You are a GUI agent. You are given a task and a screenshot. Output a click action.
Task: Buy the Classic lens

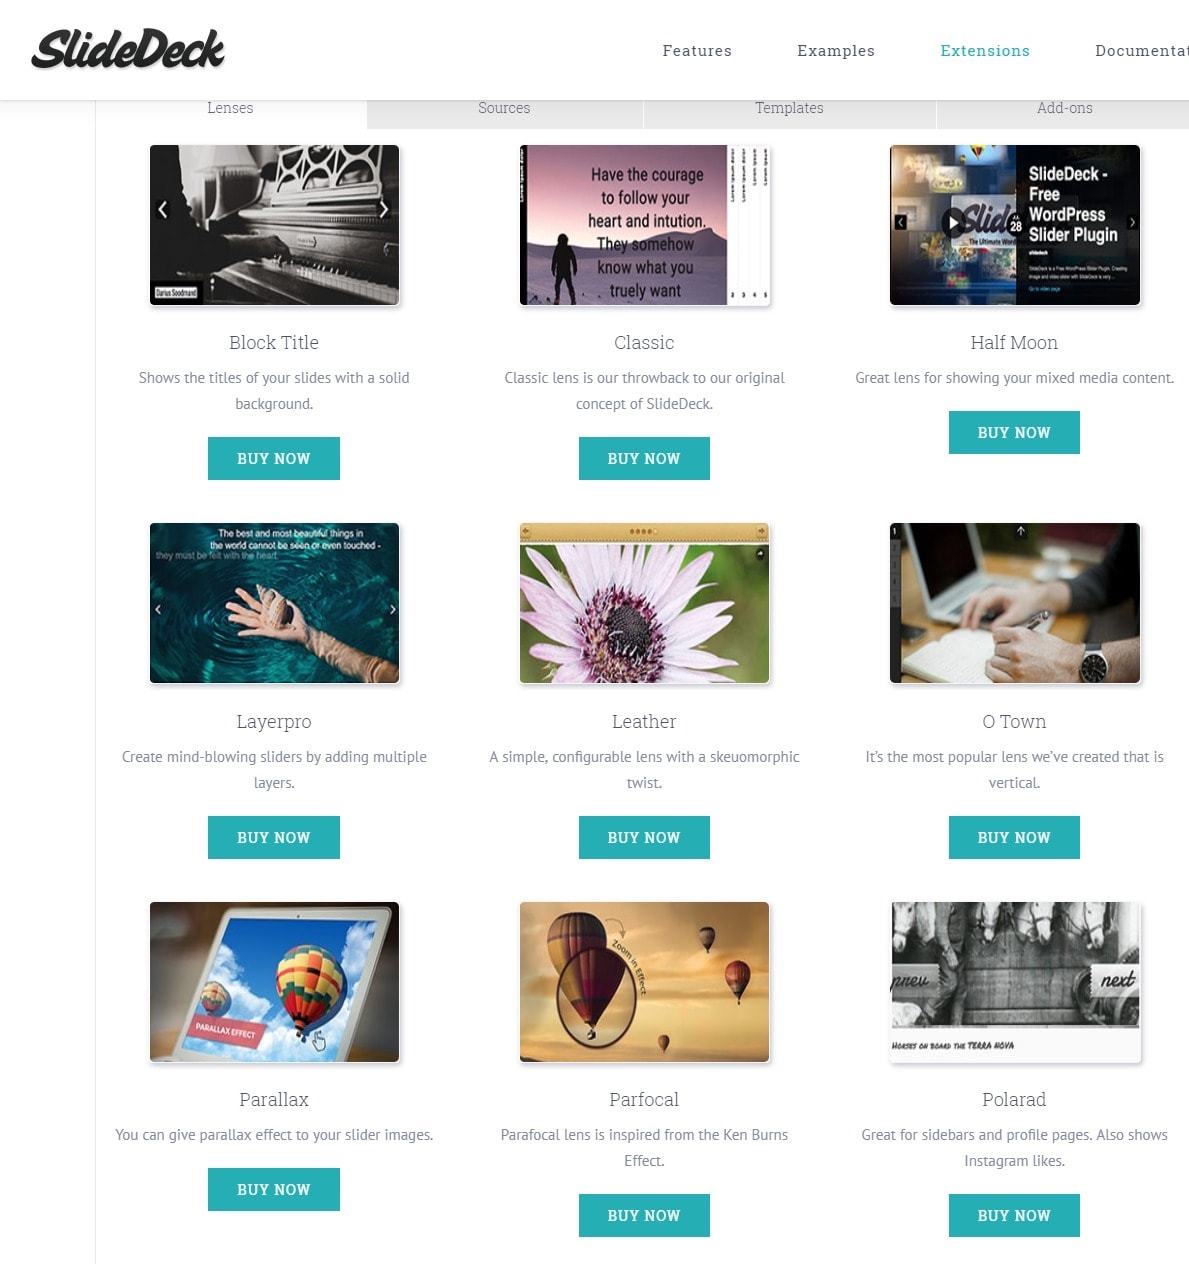tap(644, 458)
